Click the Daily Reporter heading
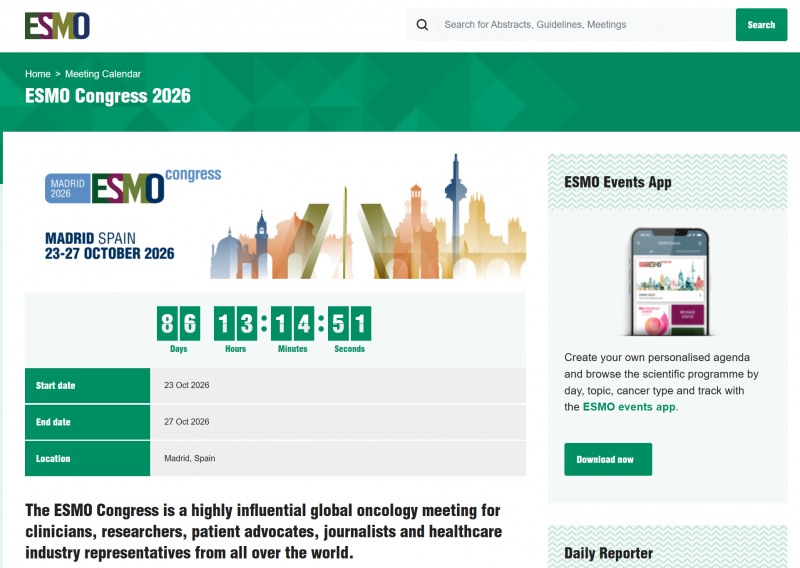800x568 pixels. 608,554
